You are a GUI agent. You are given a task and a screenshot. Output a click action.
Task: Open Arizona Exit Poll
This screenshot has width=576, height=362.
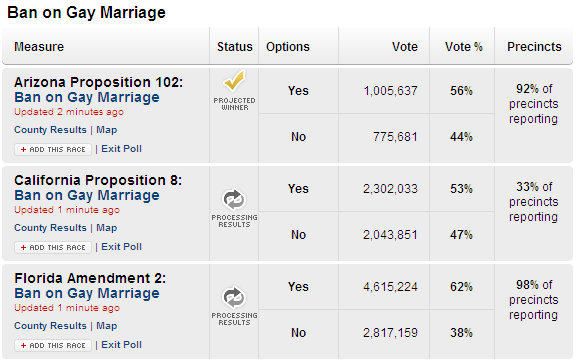[122, 149]
